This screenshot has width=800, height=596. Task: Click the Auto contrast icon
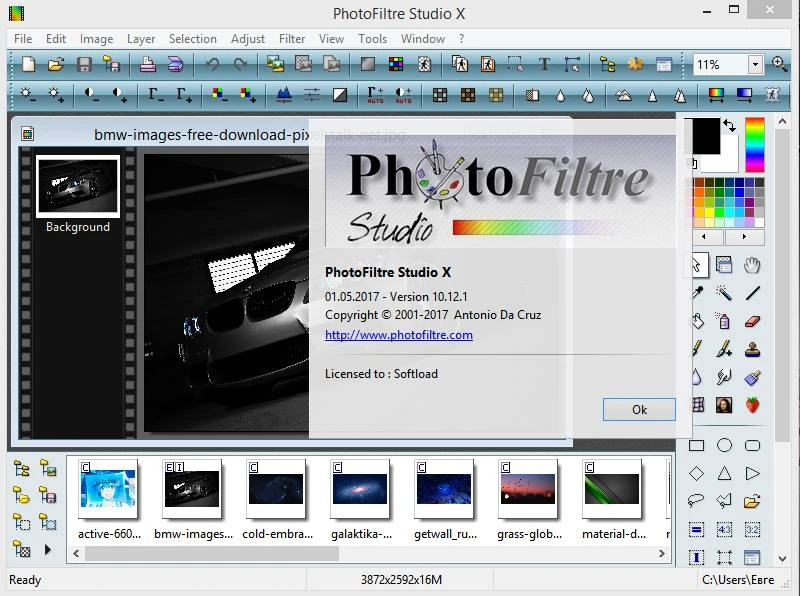[x=403, y=95]
